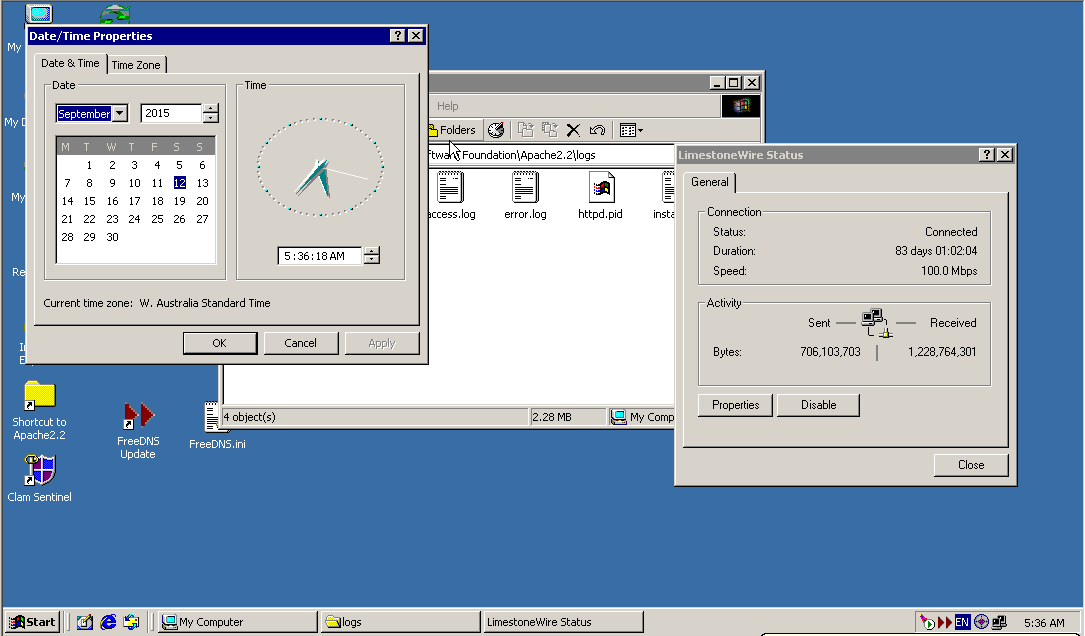
Task: Click the Help menu in Explorer window
Action: pyautogui.click(x=447, y=106)
